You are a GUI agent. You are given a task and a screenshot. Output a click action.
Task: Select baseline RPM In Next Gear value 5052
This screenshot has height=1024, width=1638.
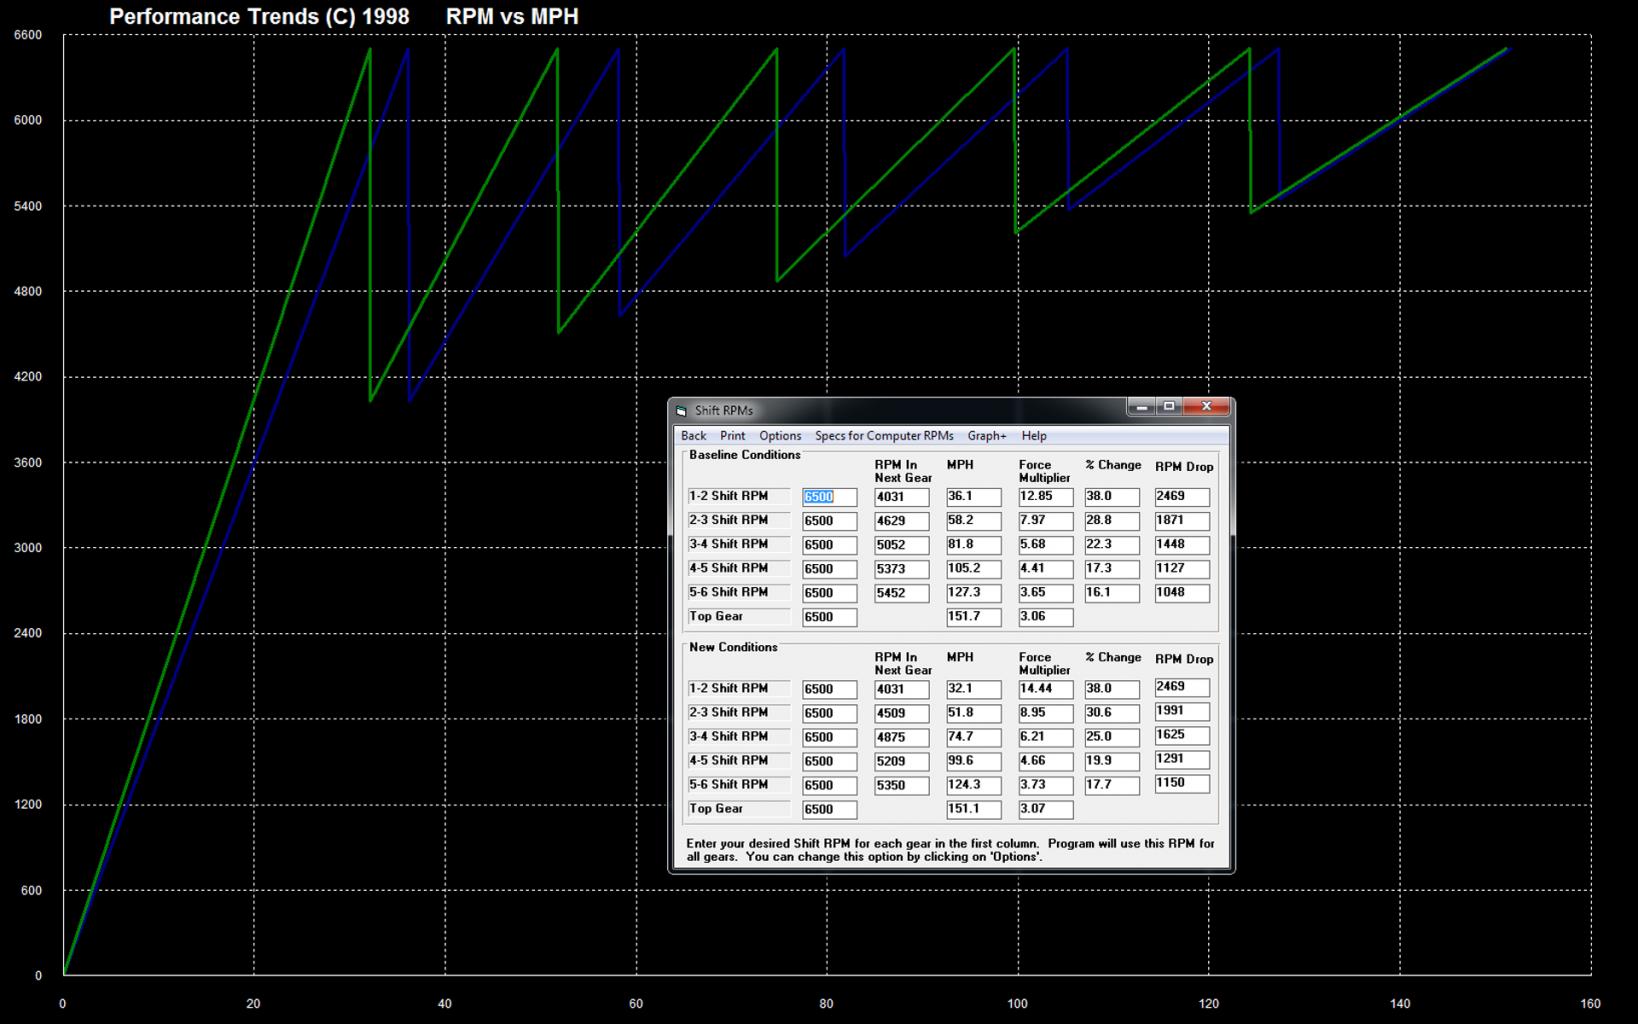(x=902, y=545)
